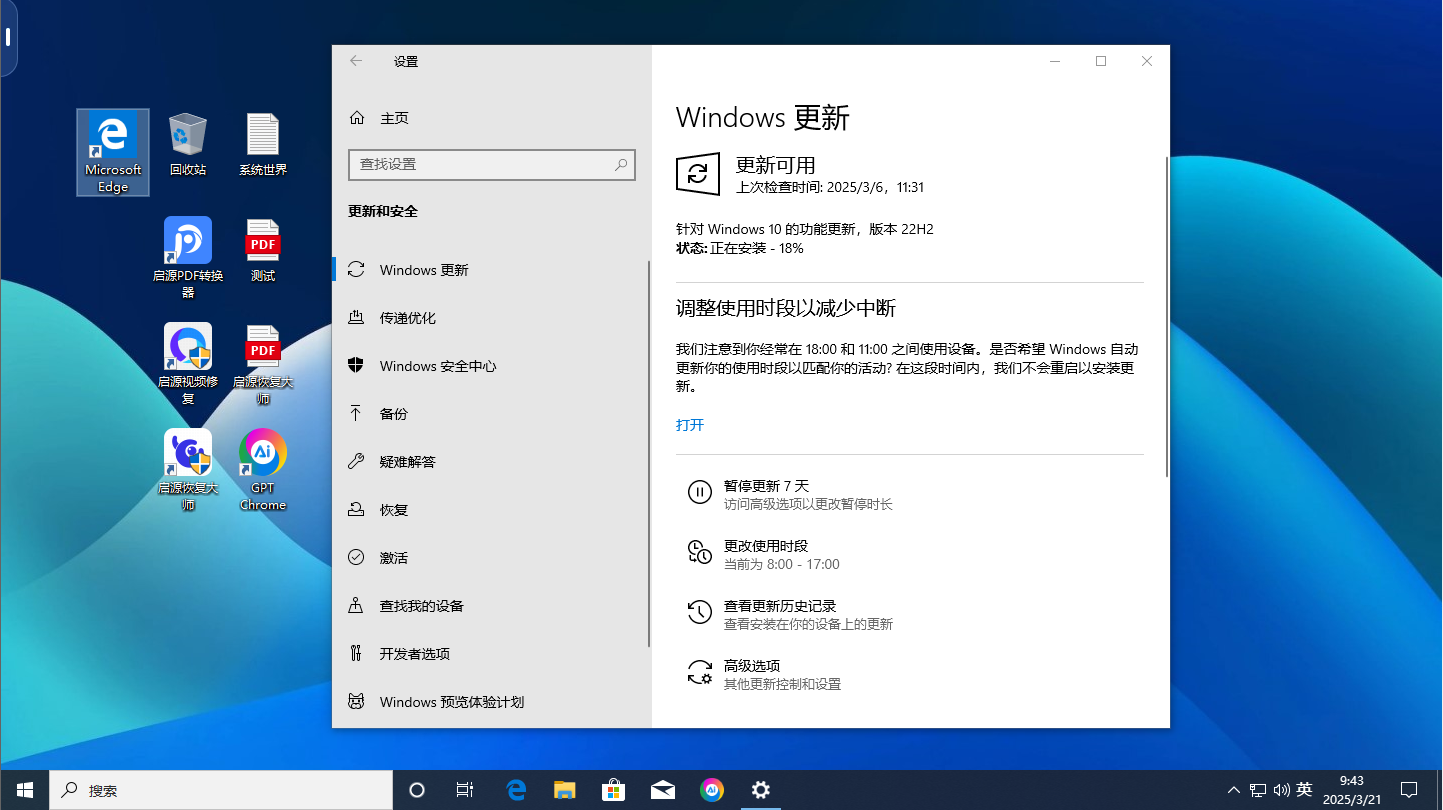Open 查找我的设备 page

tap(491, 606)
